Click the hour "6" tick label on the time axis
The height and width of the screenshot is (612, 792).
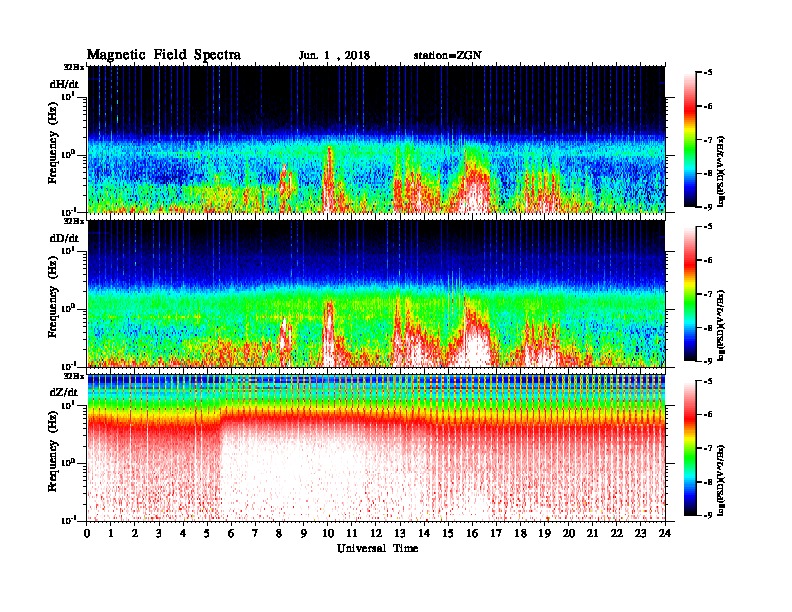(x=231, y=533)
